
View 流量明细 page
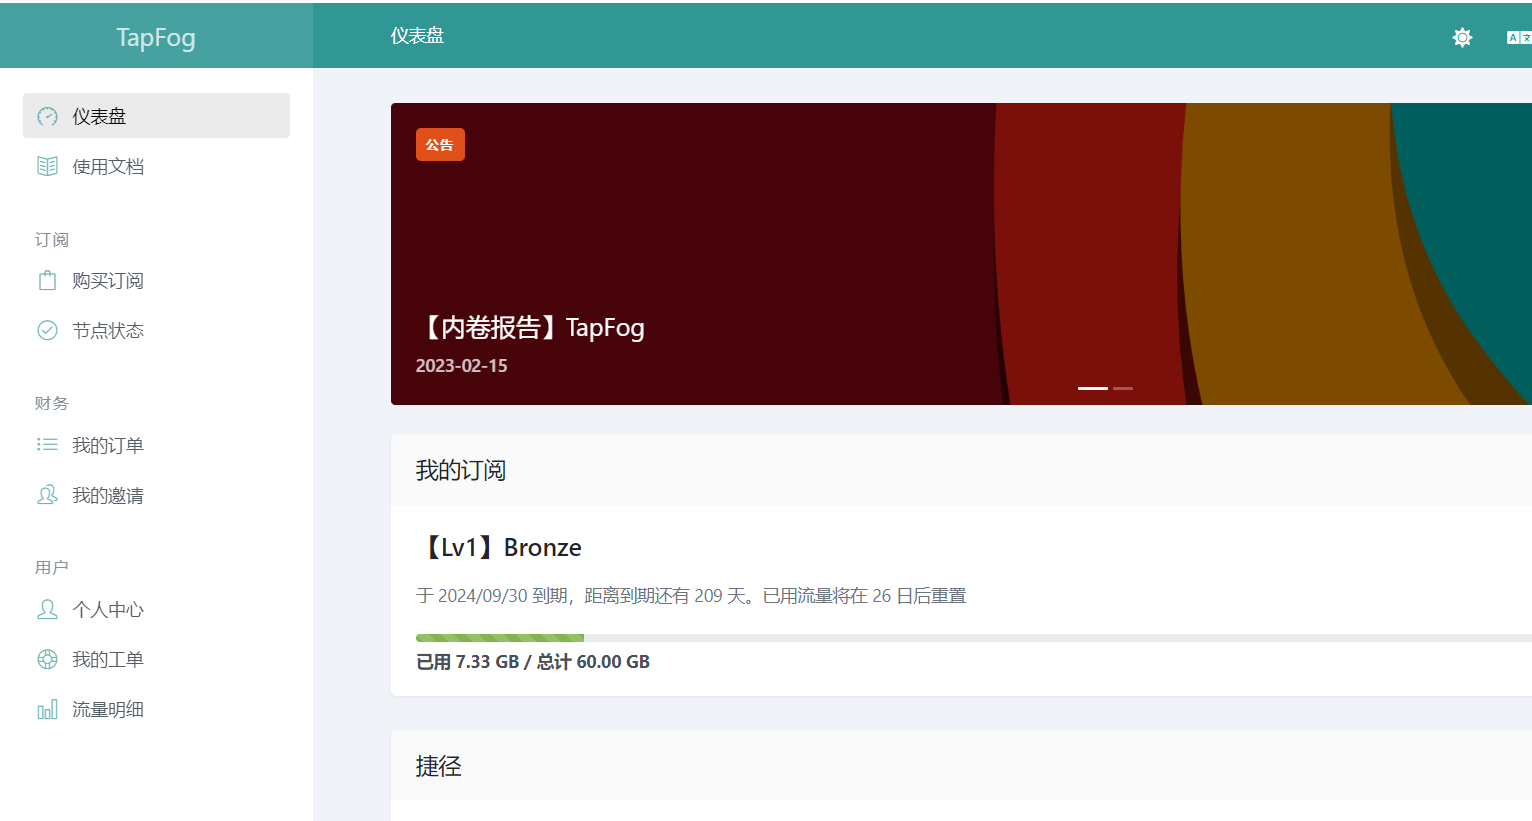(x=156, y=709)
